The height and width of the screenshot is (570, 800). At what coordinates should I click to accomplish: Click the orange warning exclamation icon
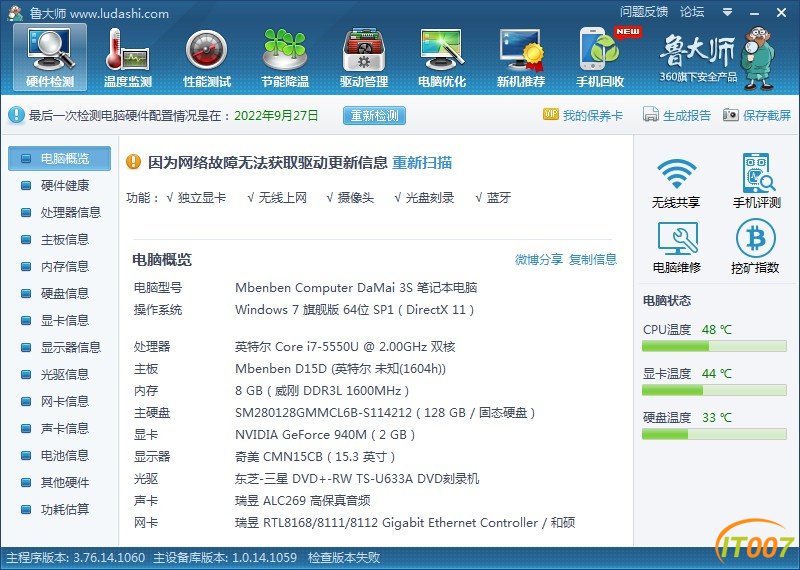[x=133, y=162]
